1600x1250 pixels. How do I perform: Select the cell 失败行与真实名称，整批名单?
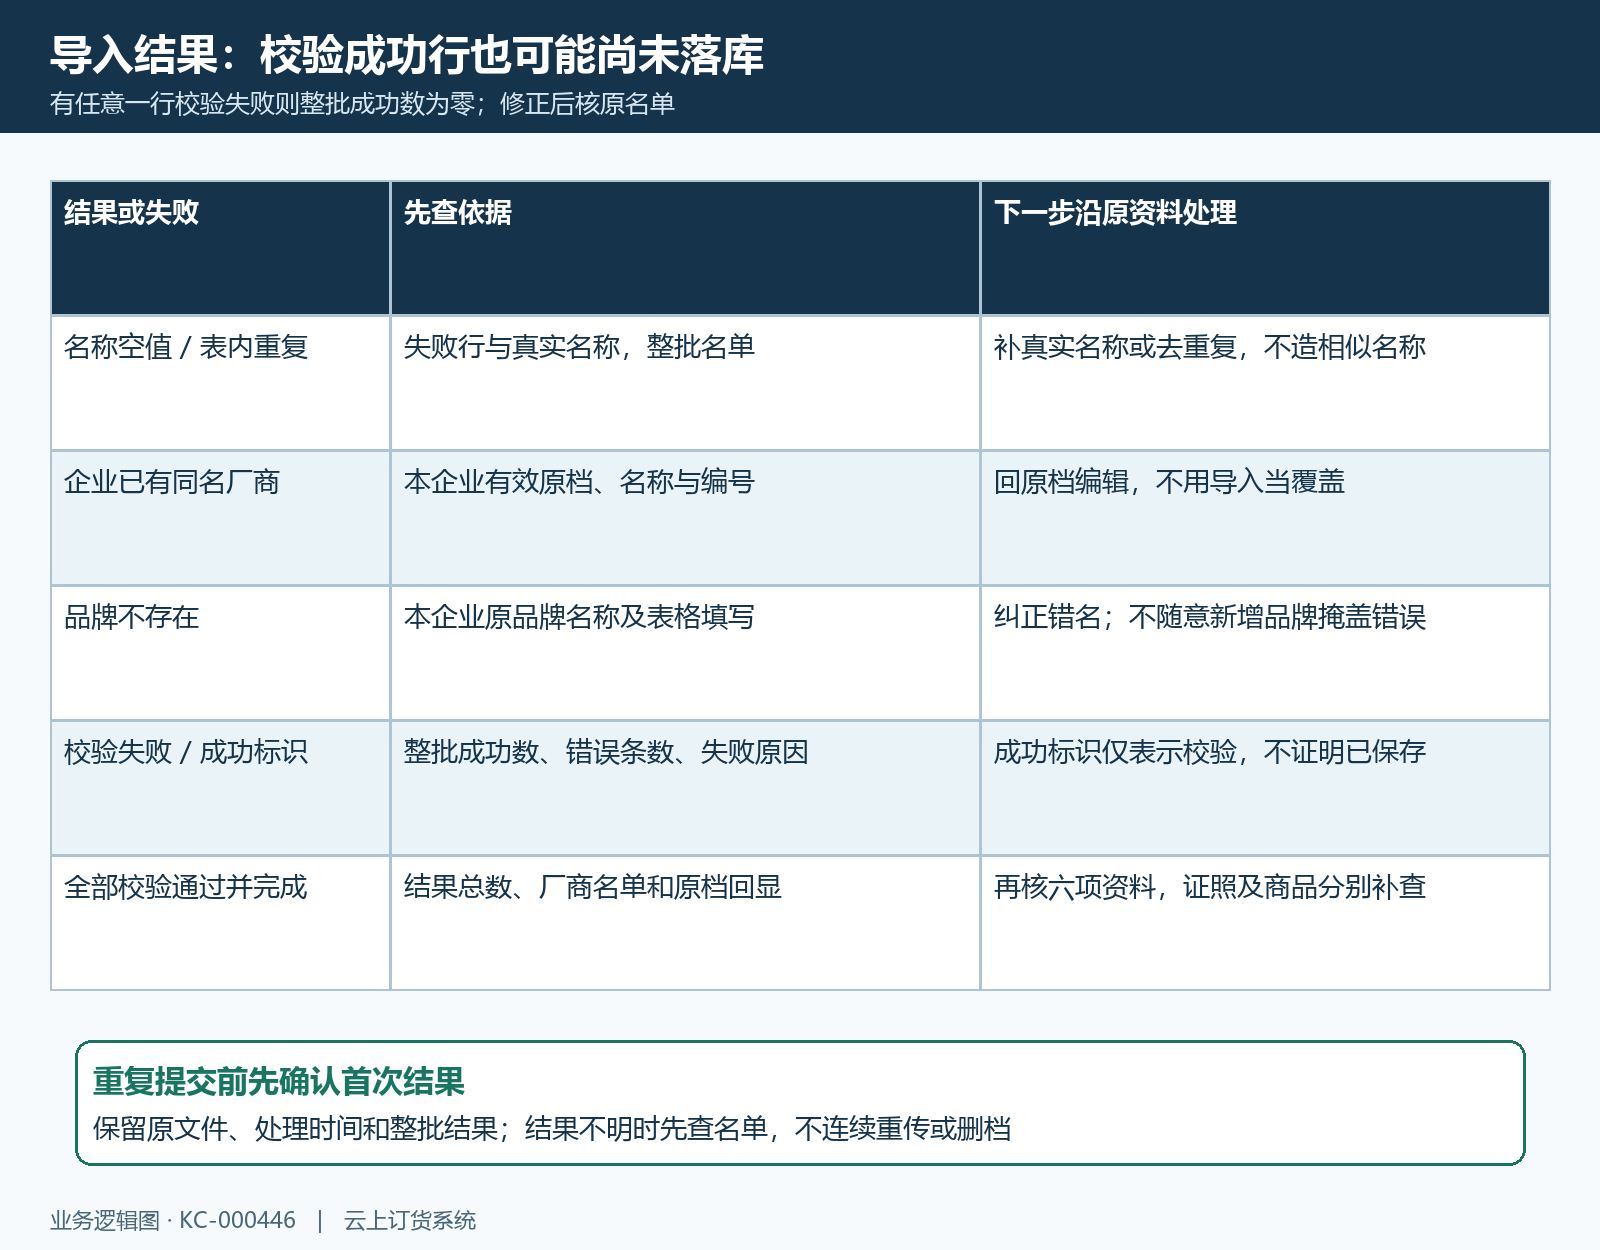click(685, 383)
